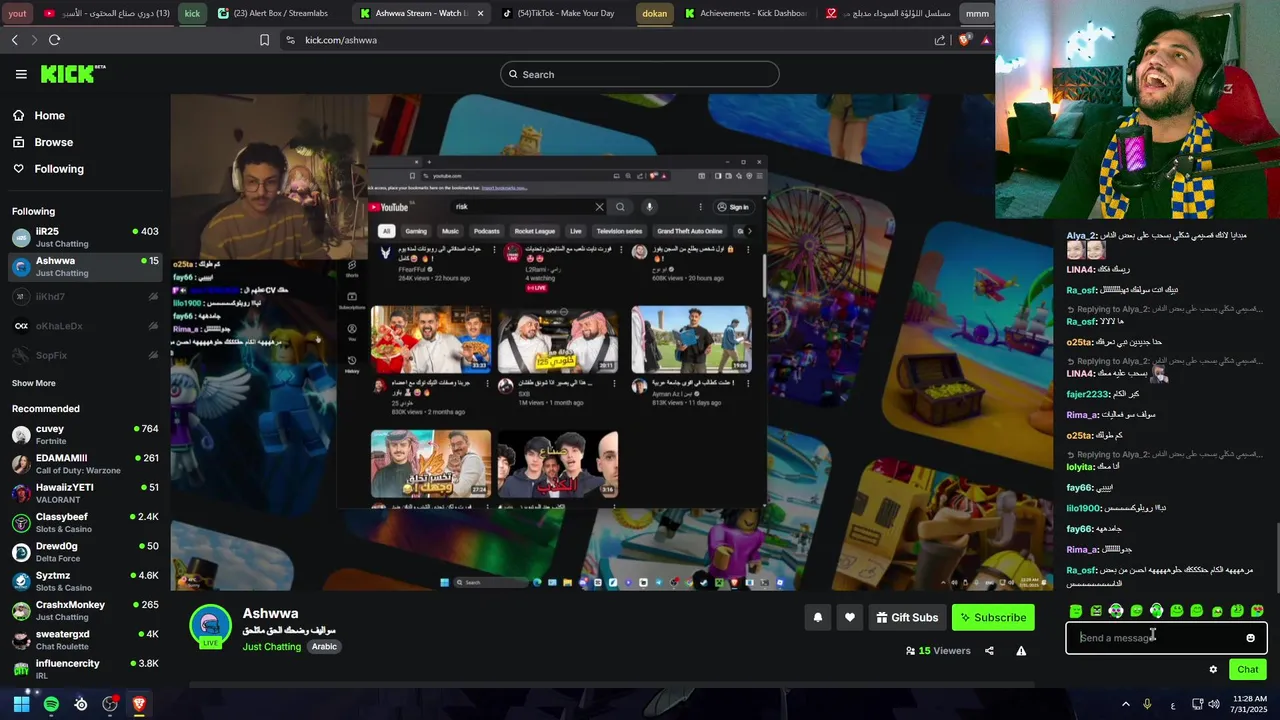Open offline channel oKhaLeDx
This screenshot has width=1280, height=720.
click(x=85, y=326)
